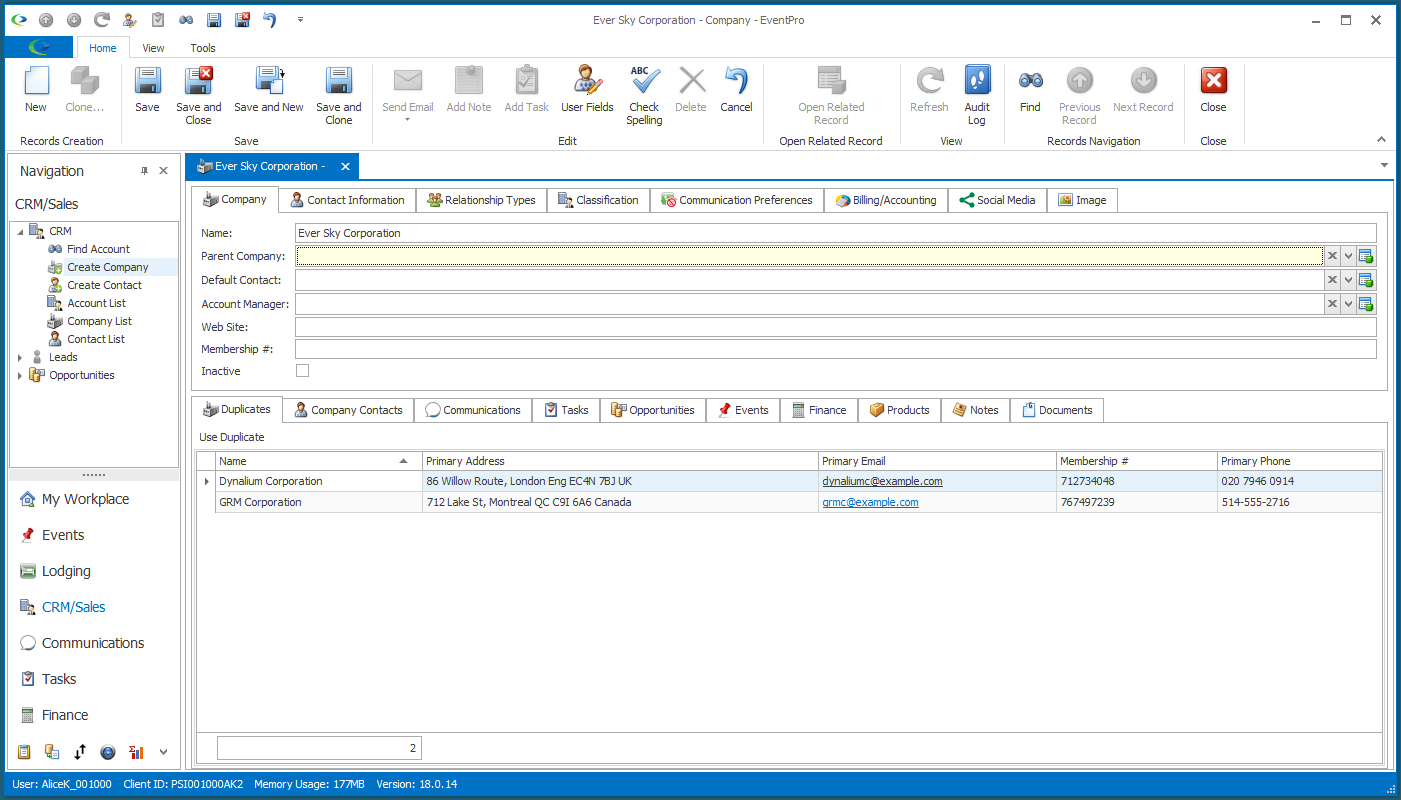Open the Classification tab
This screenshot has height=800, width=1401.
[x=598, y=200]
